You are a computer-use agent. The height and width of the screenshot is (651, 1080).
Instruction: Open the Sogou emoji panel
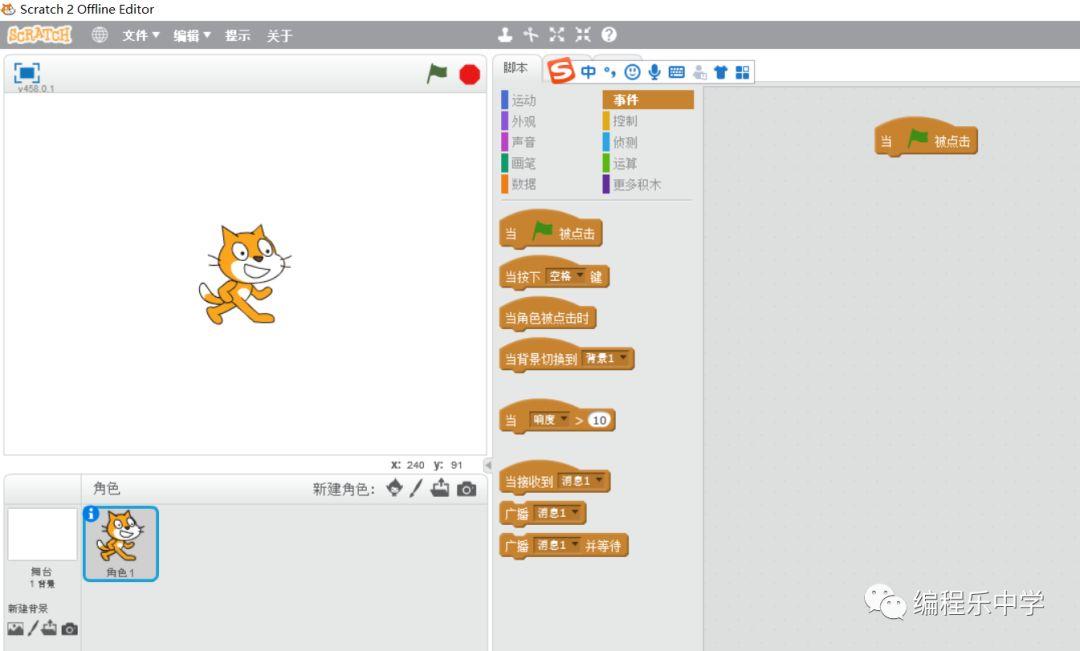[x=632, y=72]
